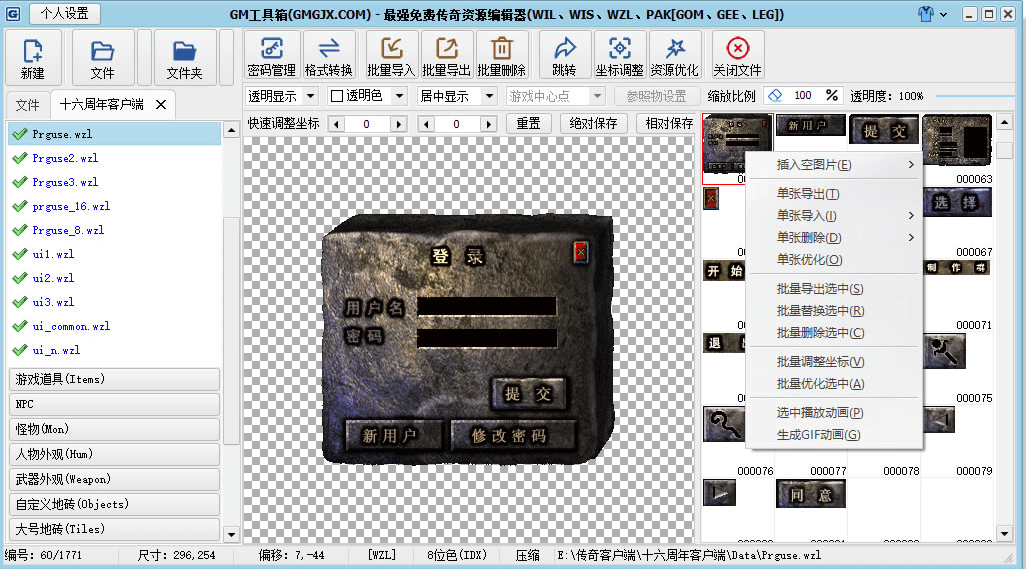The width and height of the screenshot is (1026, 569).
Task: Toggle the green checkmark beside ui1.wzl
Action: pos(19,254)
